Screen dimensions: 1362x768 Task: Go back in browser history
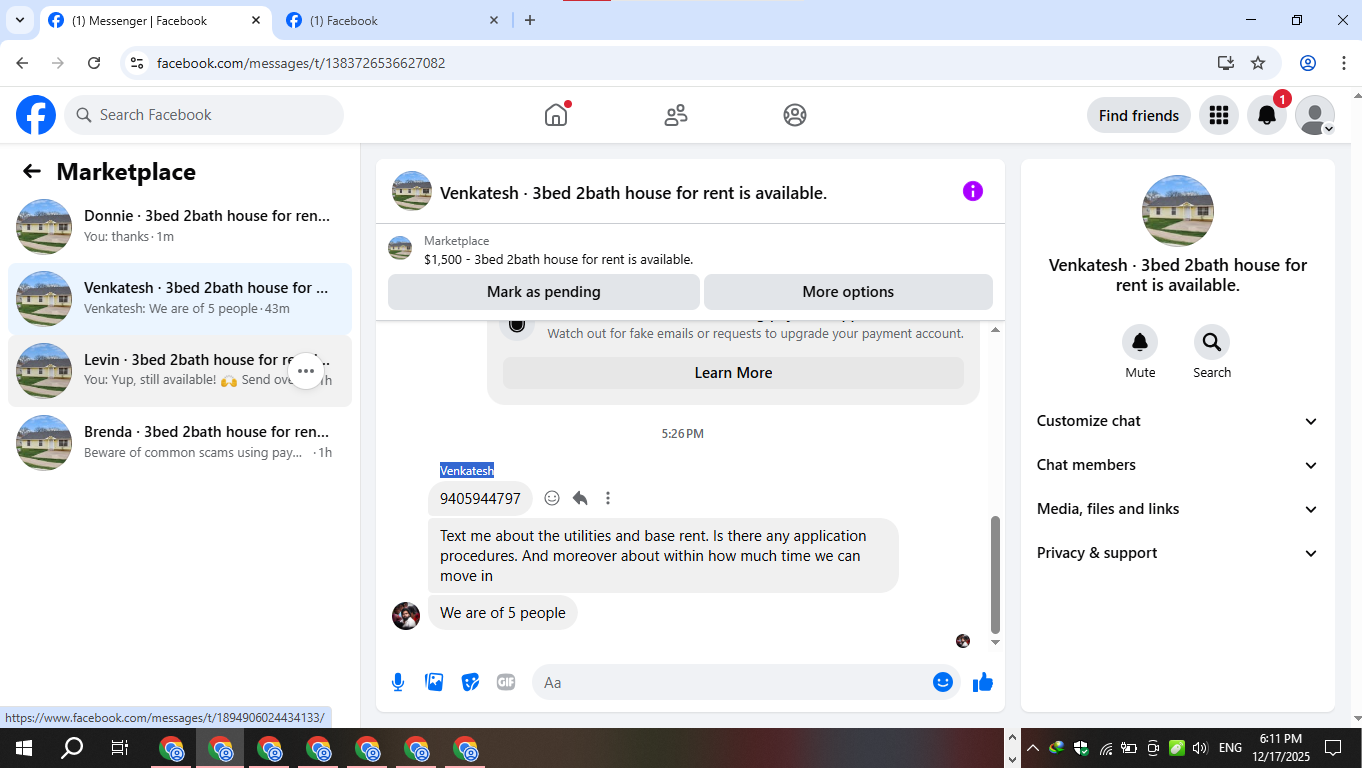tap(22, 63)
